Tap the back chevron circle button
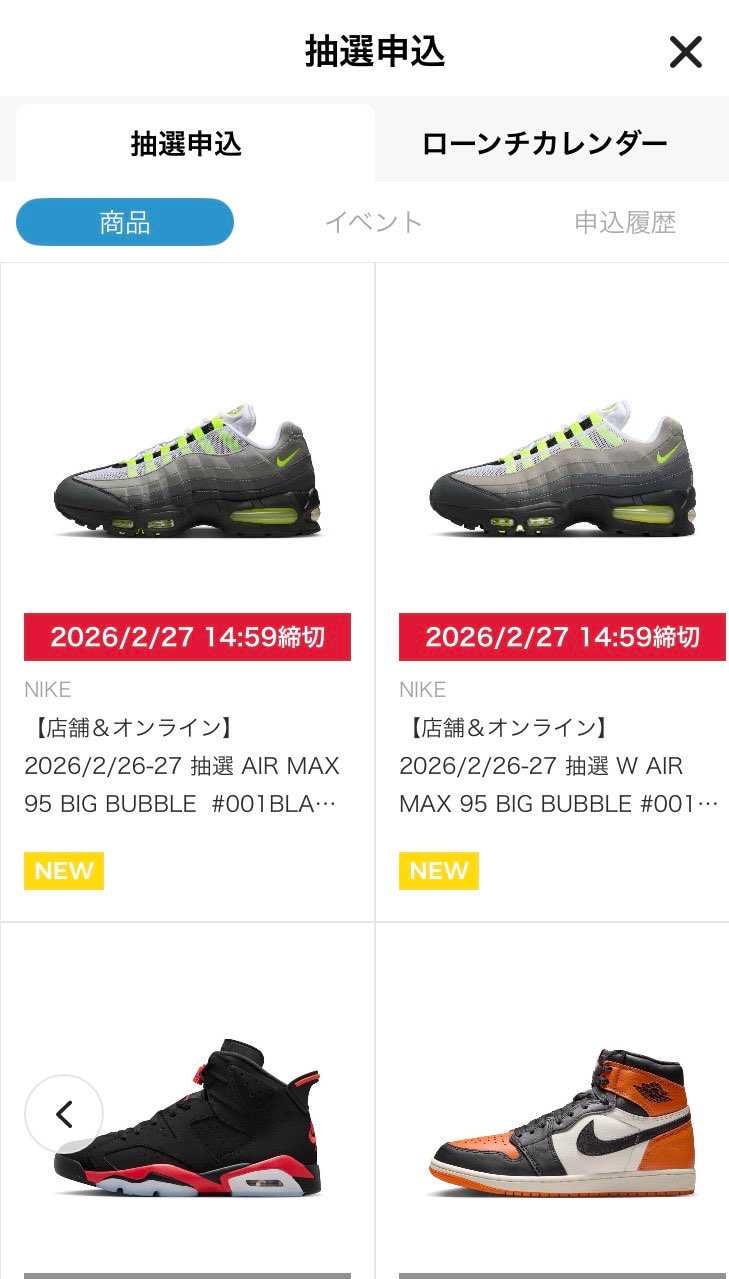This screenshot has height=1279, width=729. coord(64,1114)
